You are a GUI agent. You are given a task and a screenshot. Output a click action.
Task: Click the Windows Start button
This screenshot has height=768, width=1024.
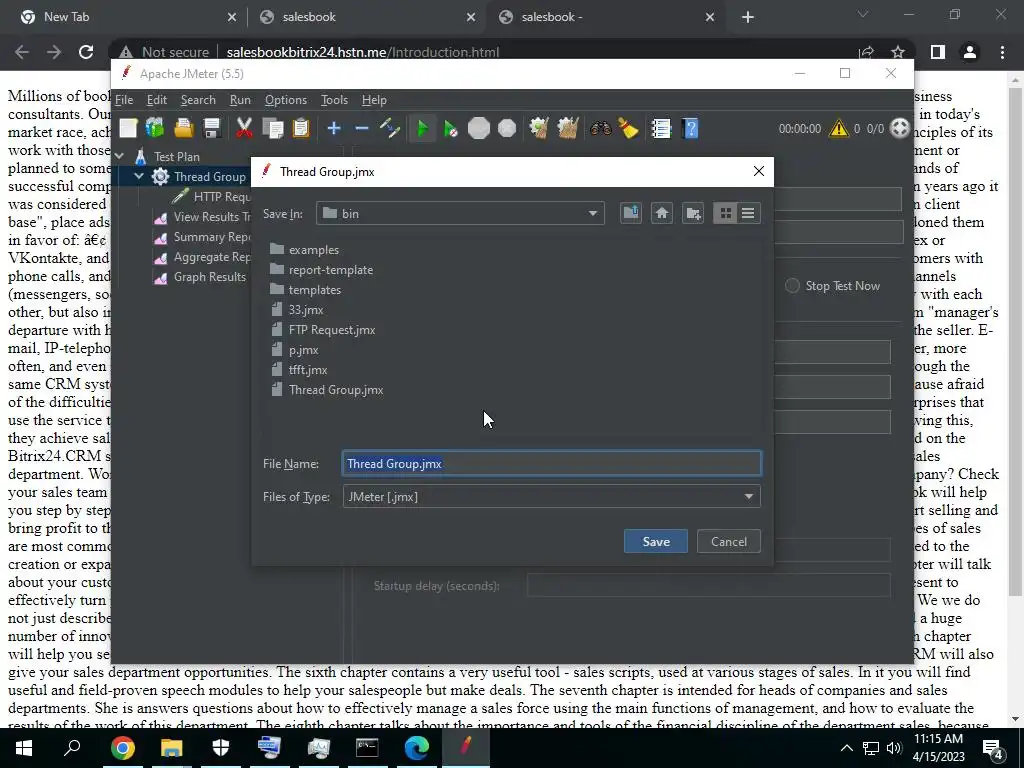[x=24, y=748]
